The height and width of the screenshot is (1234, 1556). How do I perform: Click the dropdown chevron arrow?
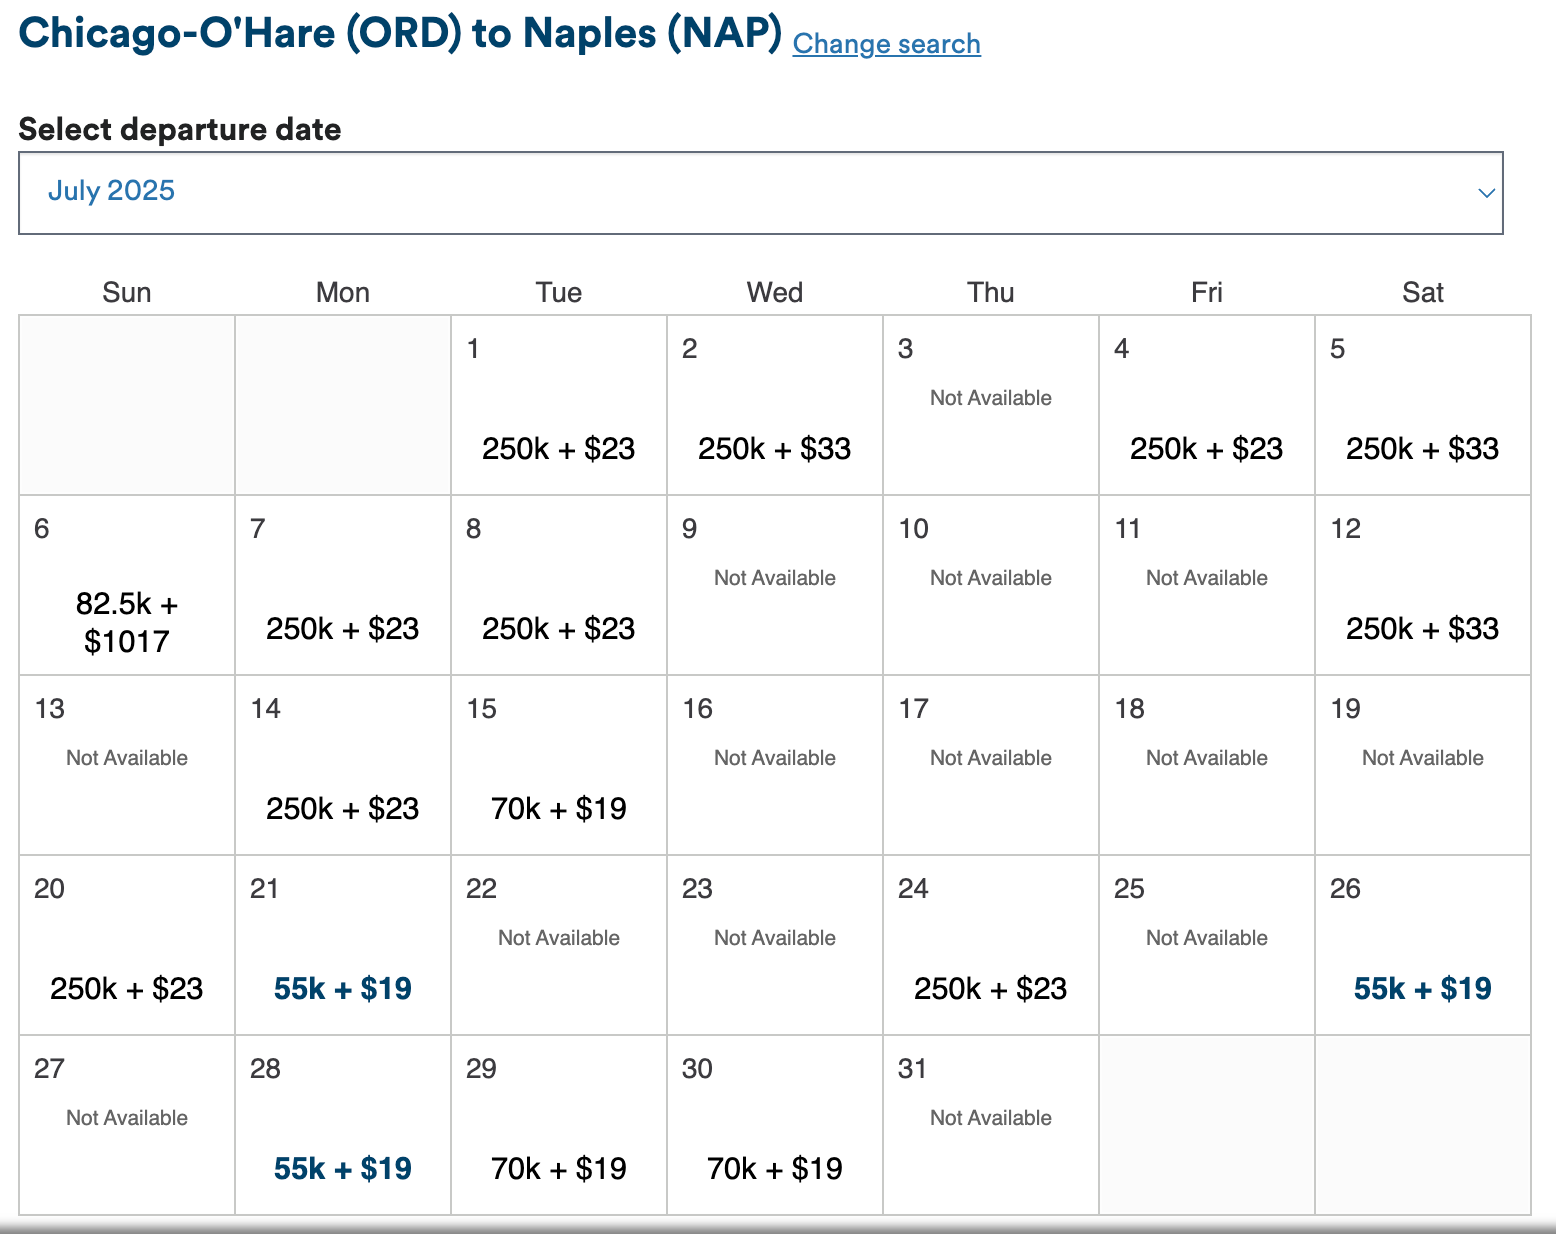point(1486,193)
